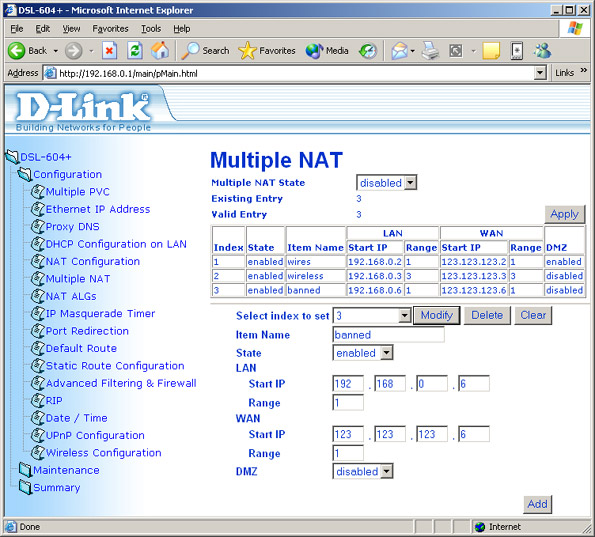Open the File menu
595x537 pixels.
[17, 29]
